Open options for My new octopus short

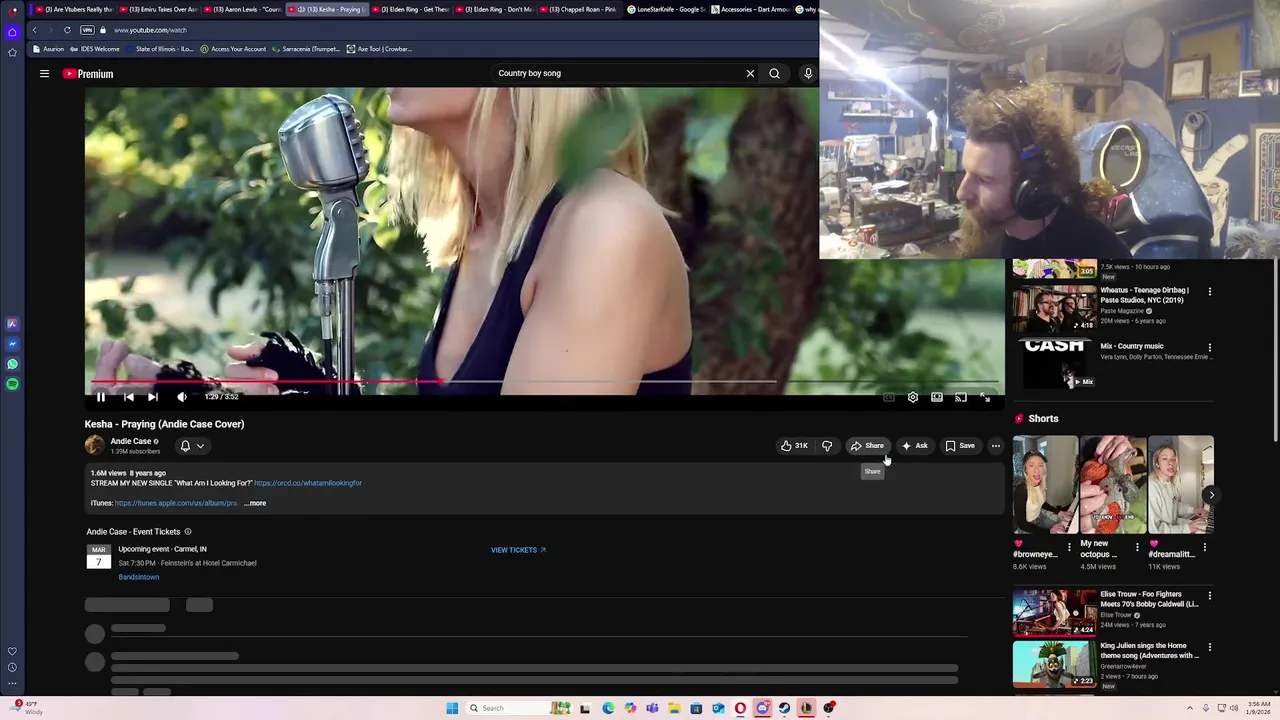point(1137,547)
